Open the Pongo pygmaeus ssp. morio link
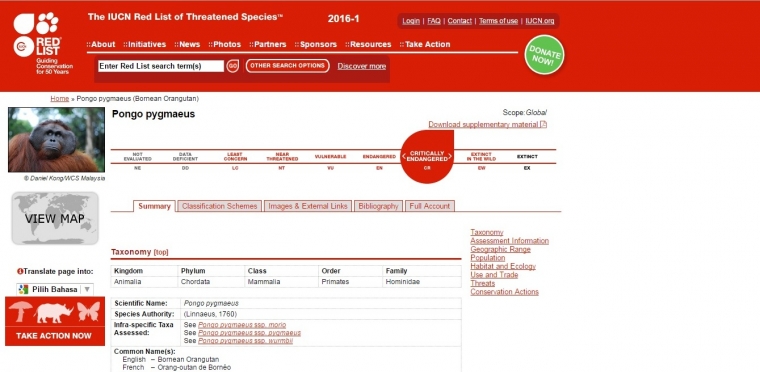The height and width of the screenshot is (372, 760). click(x=242, y=324)
